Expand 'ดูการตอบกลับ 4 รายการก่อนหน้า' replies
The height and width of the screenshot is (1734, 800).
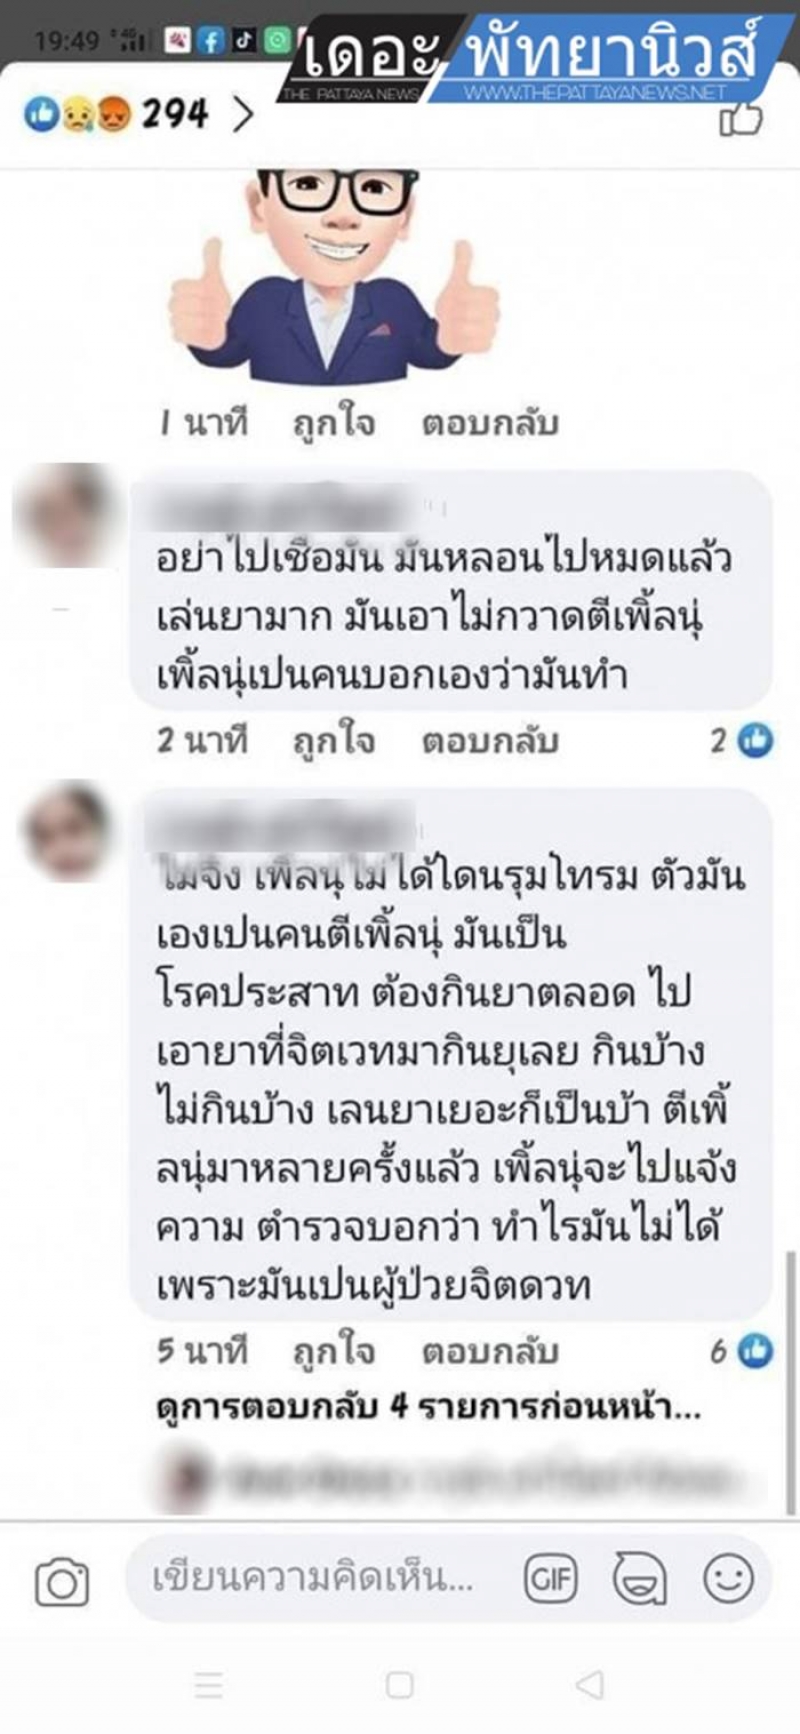[429, 1408]
